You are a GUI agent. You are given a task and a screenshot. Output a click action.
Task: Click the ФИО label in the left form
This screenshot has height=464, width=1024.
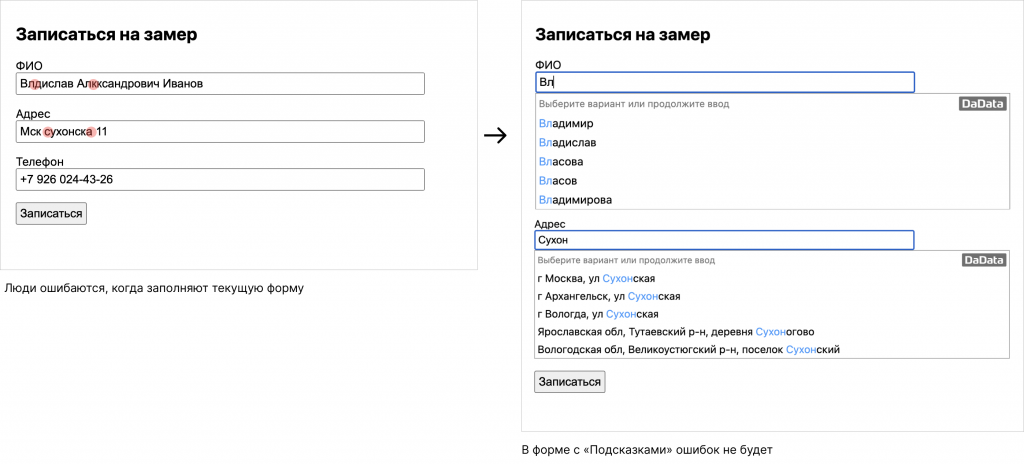[29, 65]
